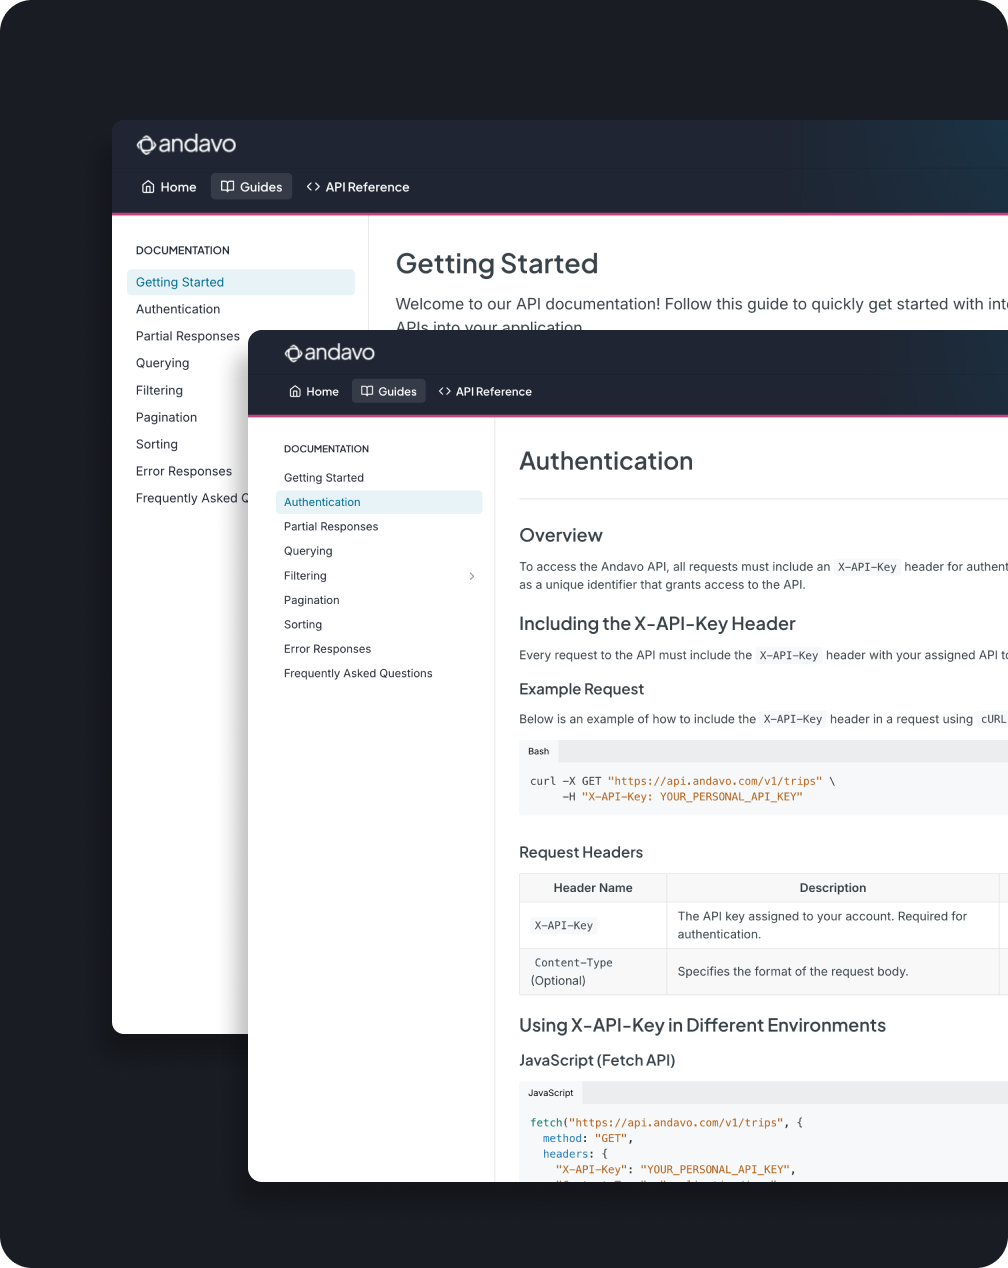1008x1268 pixels.
Task: Click the DOCUMENTATION label in the front sidebar
Action: tap(326, 449)
